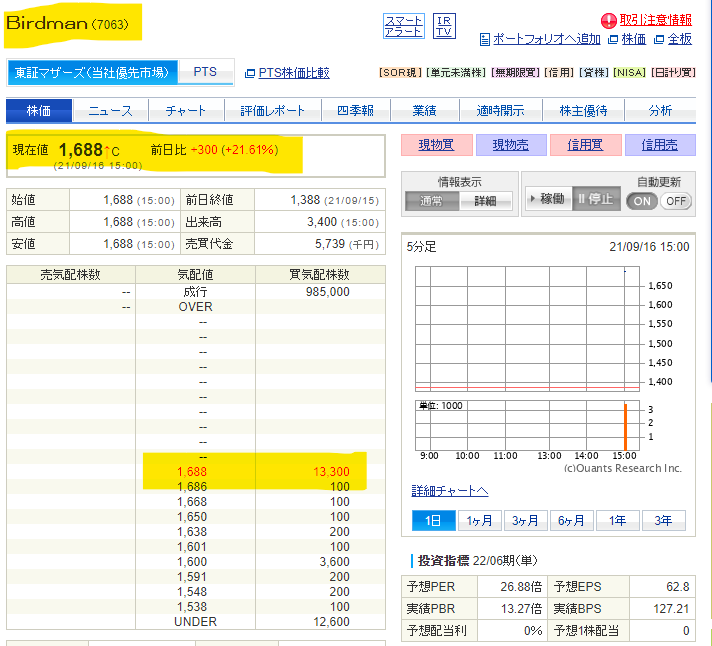
Task: Click the portfolio document icon
Action: (485, 39)
